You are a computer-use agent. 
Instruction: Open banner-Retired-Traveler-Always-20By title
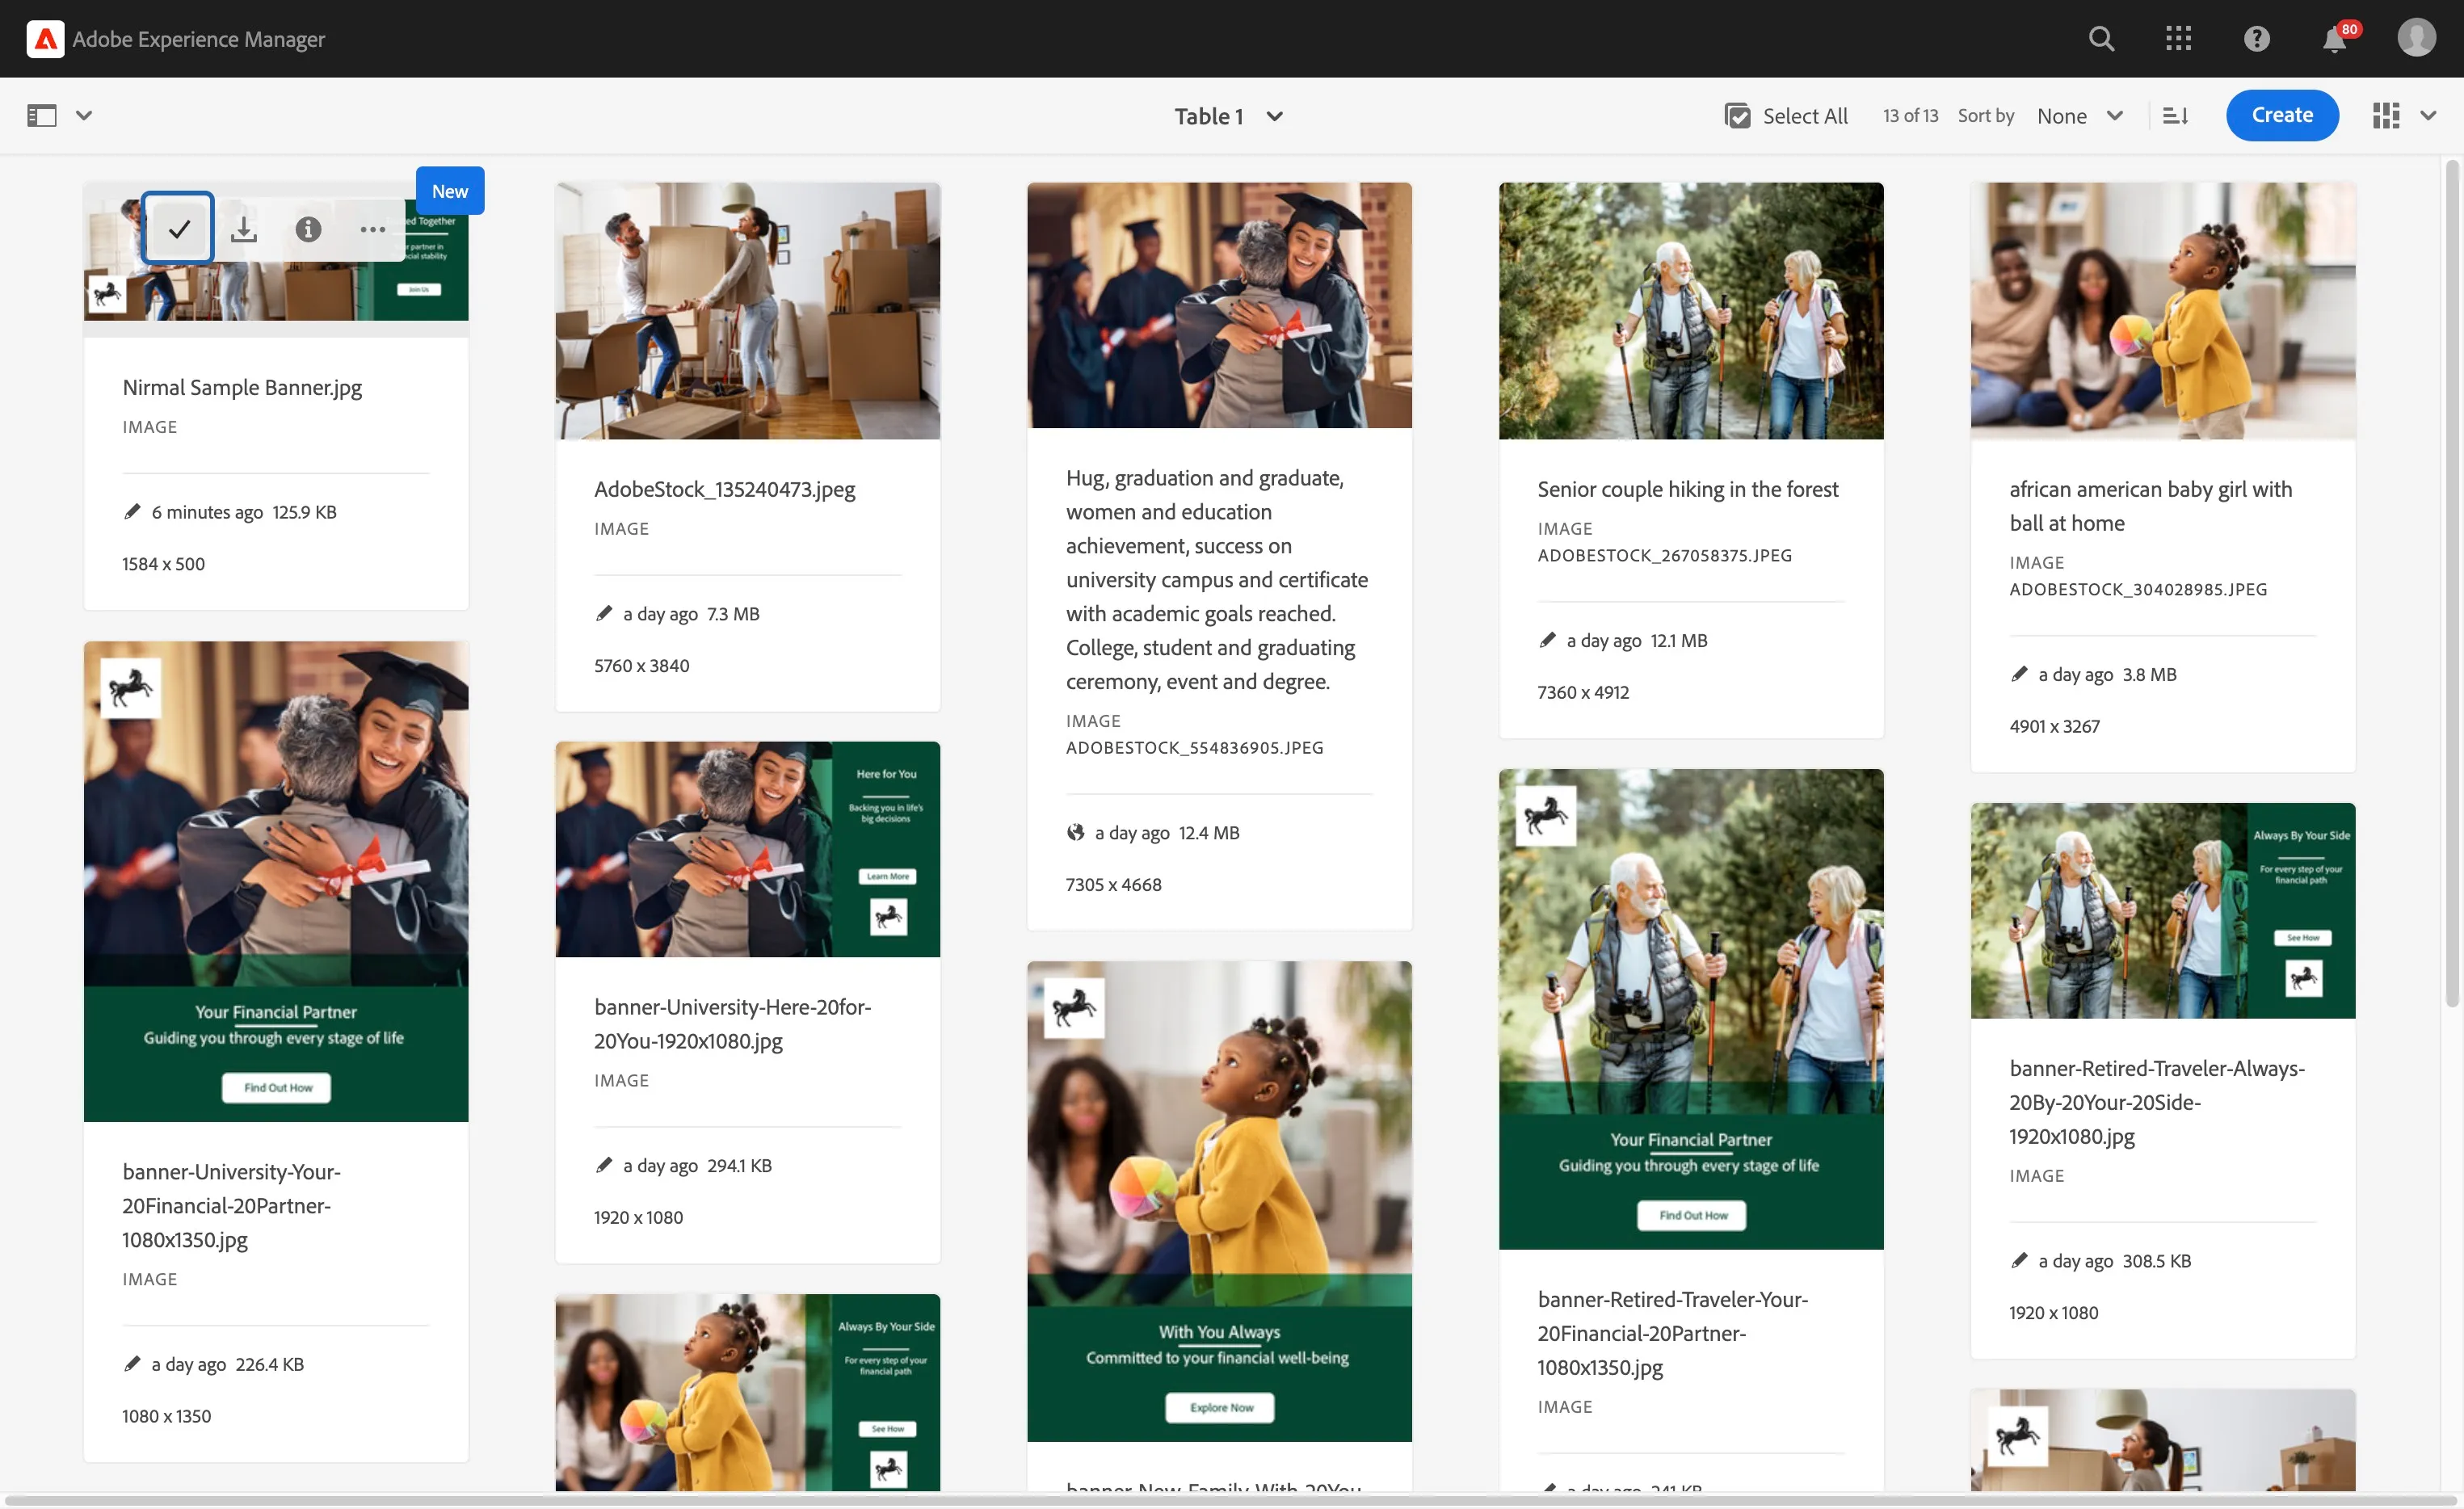click(x=2156, y=1102)
